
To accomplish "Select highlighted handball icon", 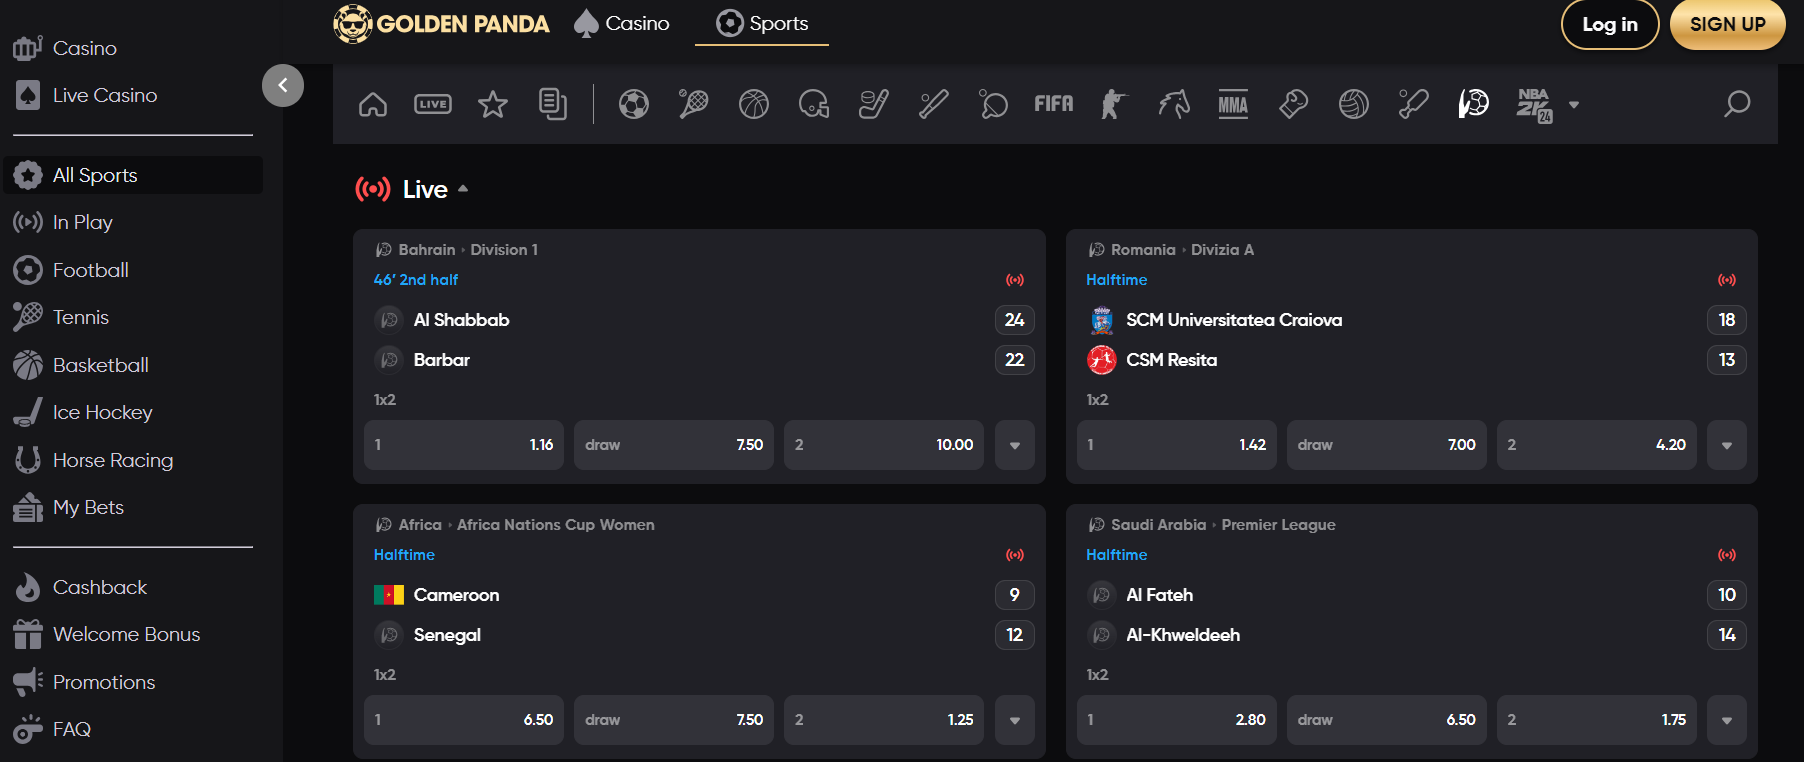I will (1474, 104).
